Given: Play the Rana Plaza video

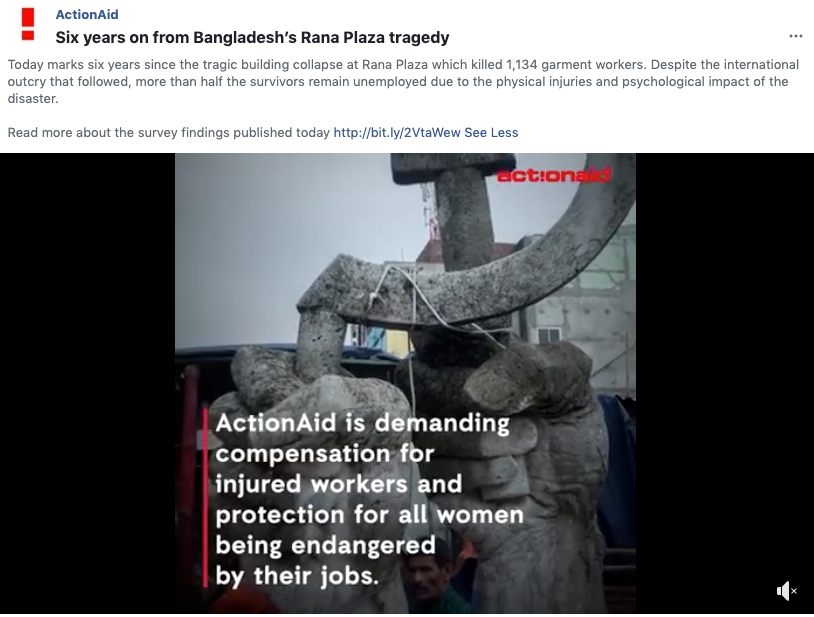Looking at the screenshot, I should tap(405, 383).
